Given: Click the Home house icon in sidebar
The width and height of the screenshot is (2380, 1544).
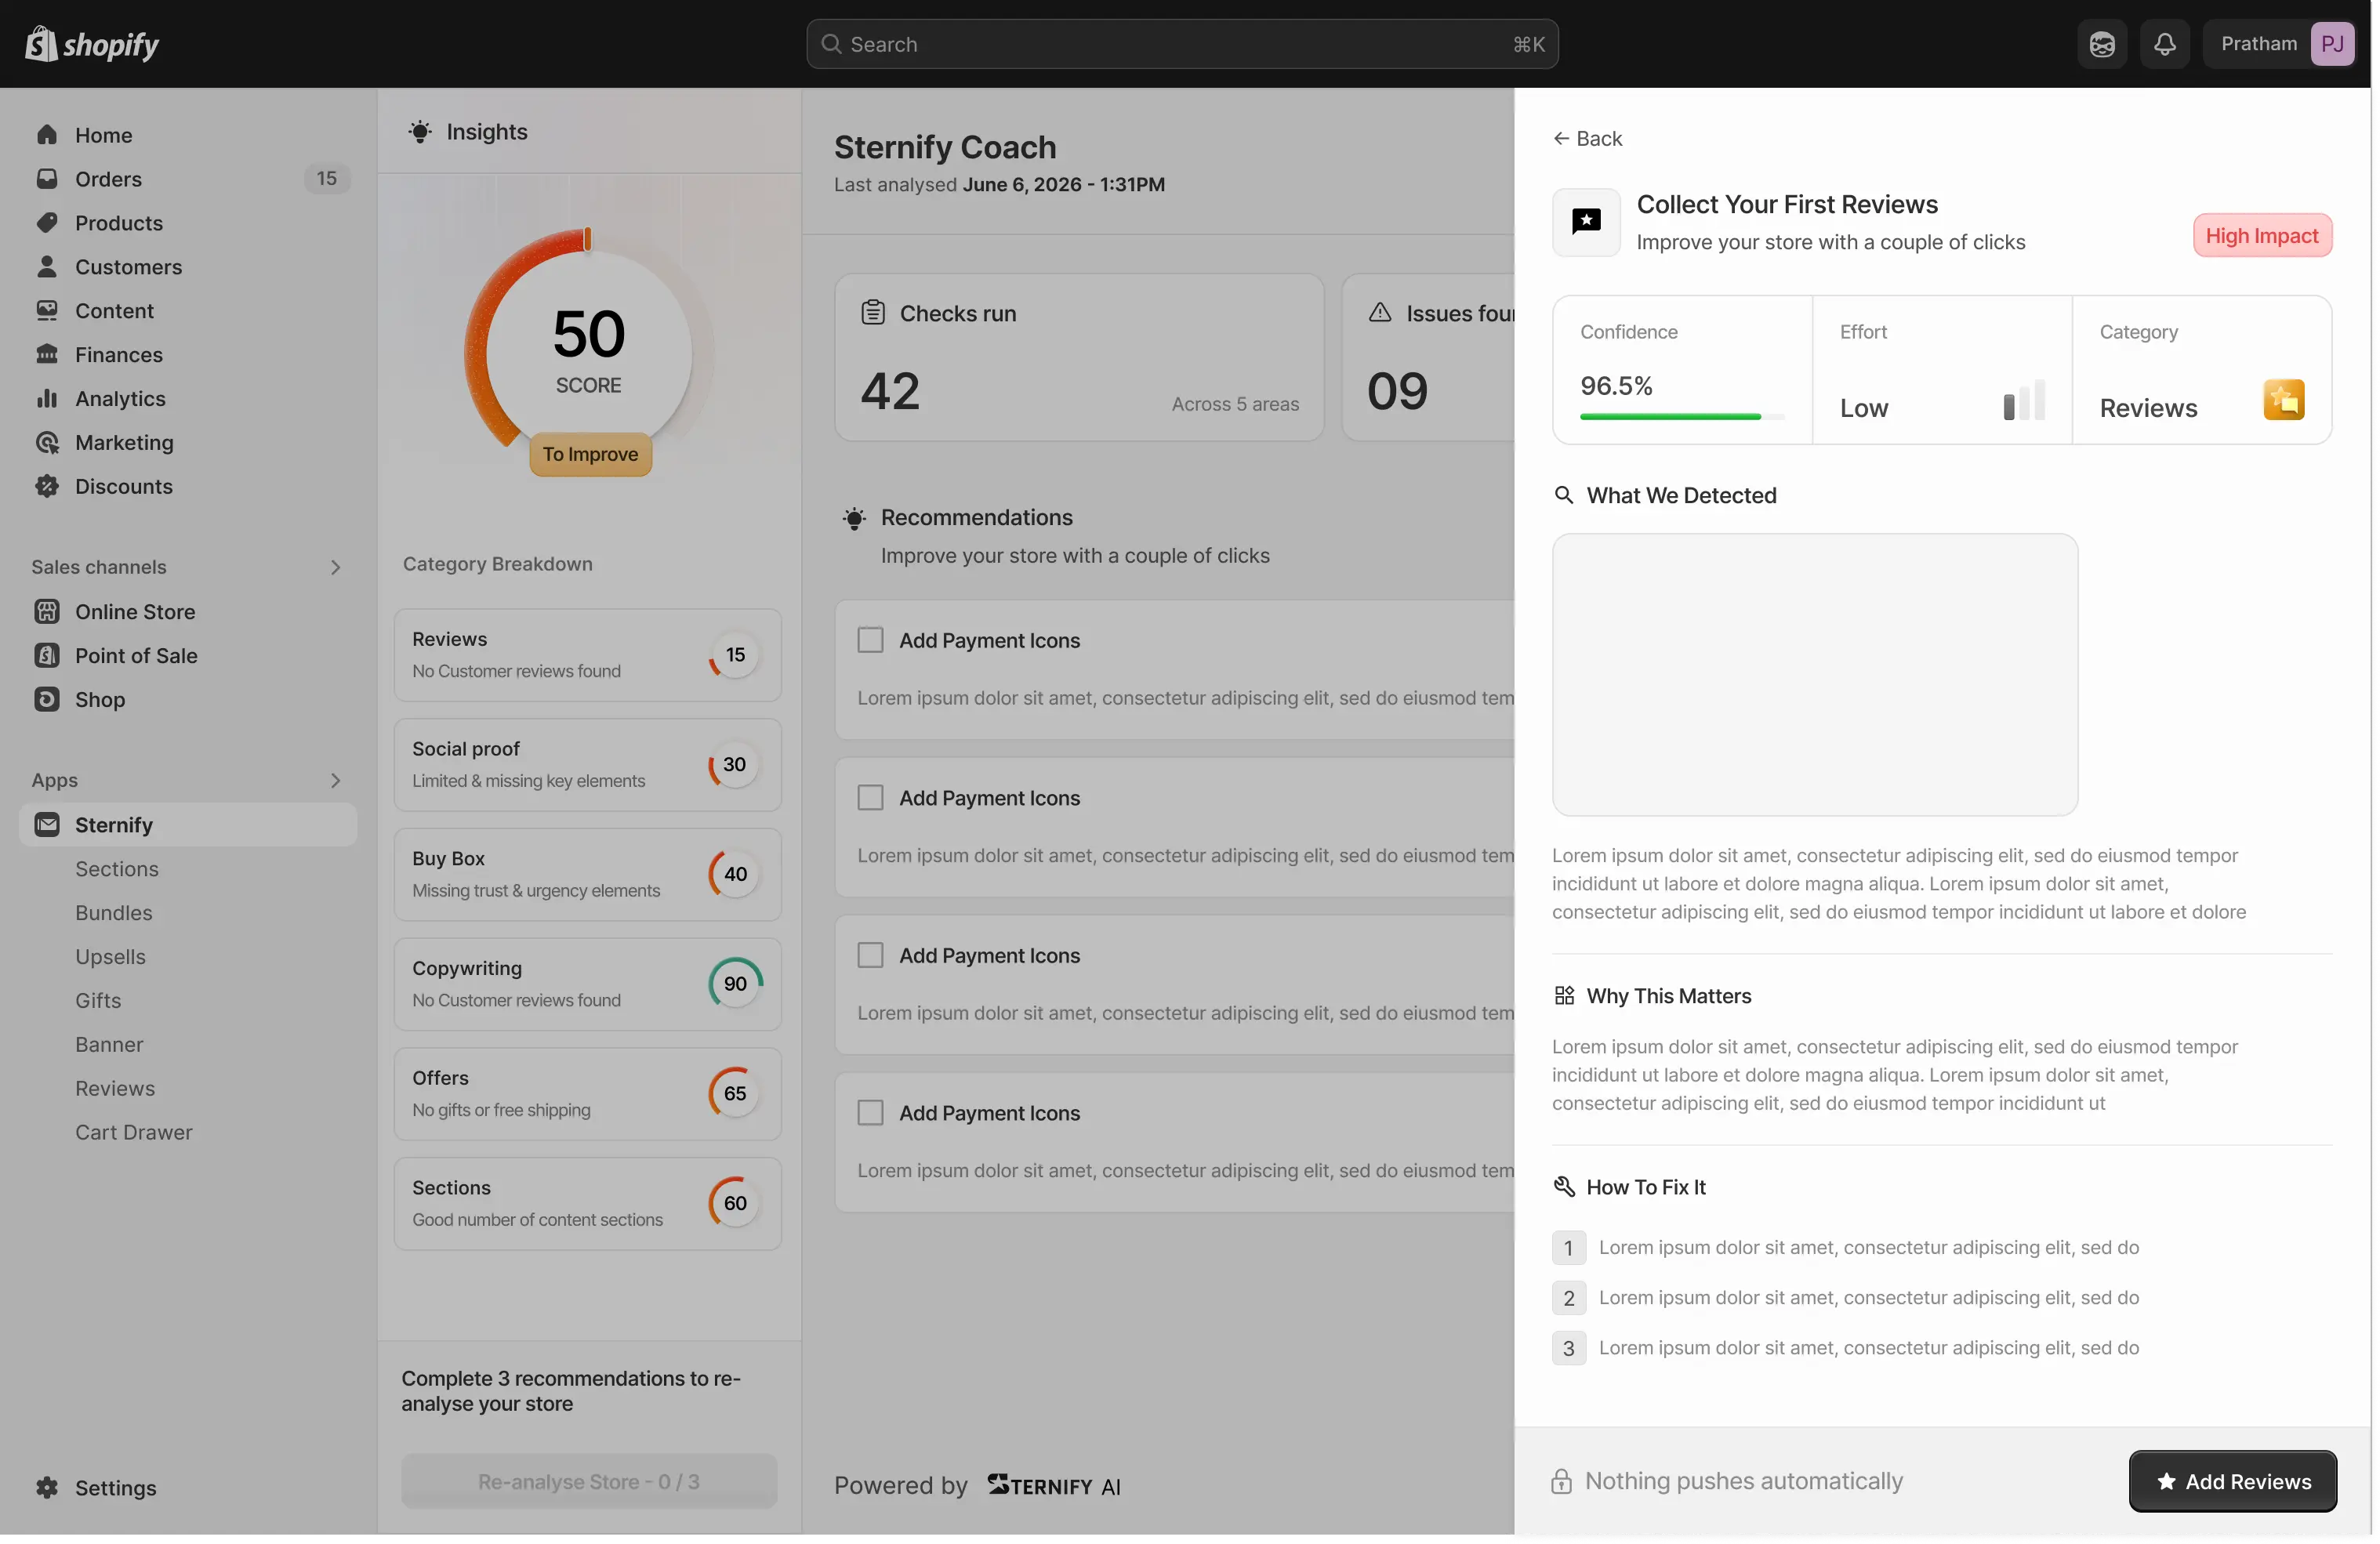Looking at the screenshot, I should [47, 135].
